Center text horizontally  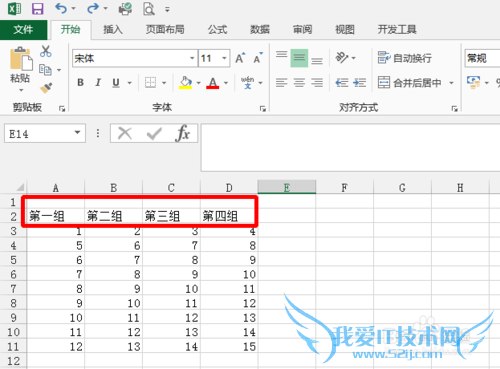[299, 82]
